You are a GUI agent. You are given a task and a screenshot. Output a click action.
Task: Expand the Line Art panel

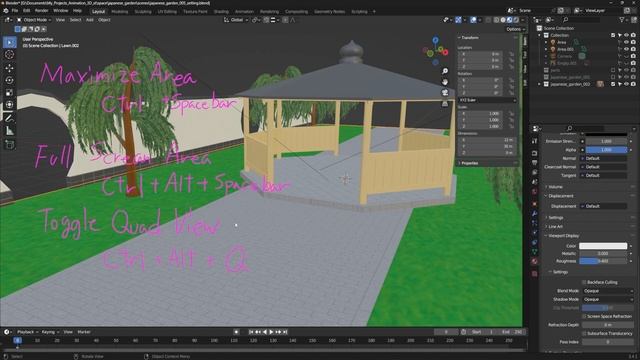click(x=555, y=227)
